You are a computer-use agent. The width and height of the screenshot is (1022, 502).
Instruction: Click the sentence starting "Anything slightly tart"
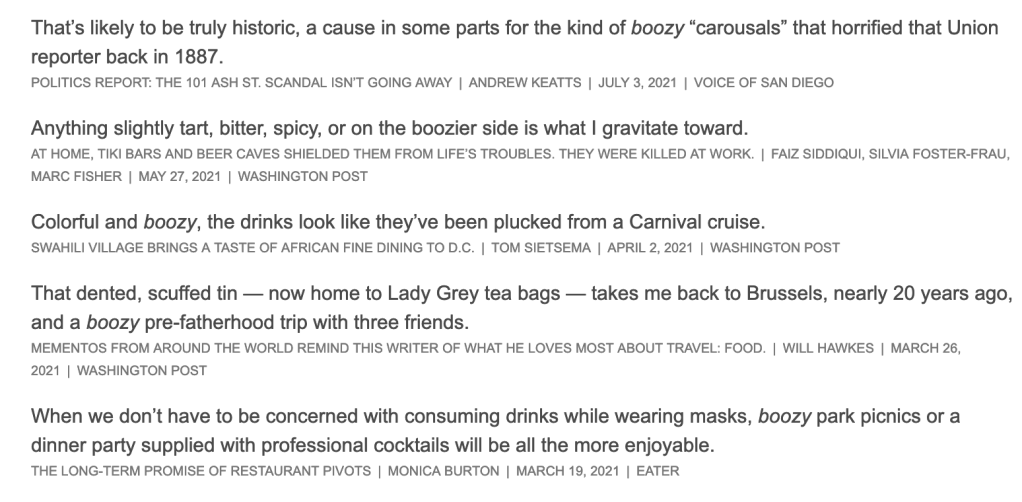pos(389,130)
